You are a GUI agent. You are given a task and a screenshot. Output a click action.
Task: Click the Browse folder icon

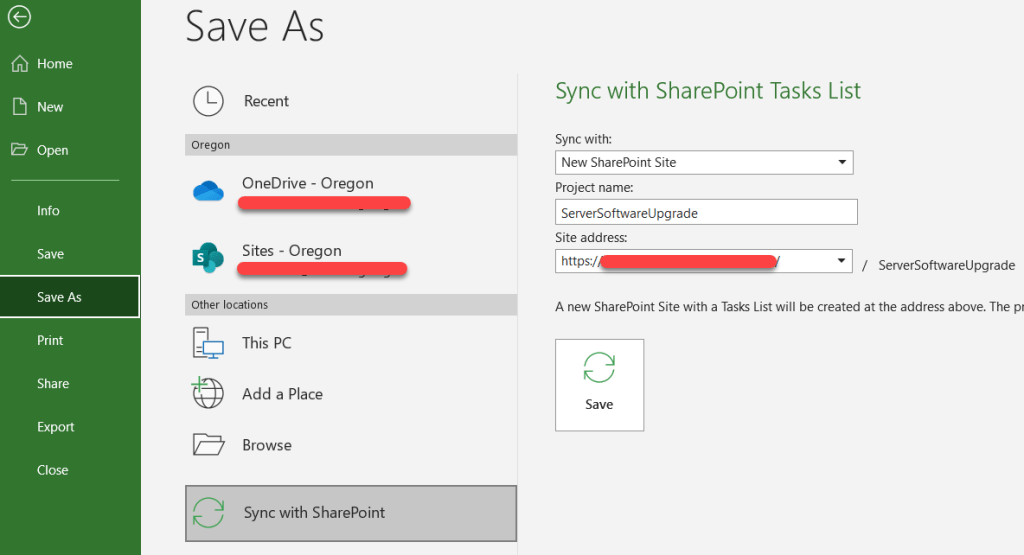208,445
